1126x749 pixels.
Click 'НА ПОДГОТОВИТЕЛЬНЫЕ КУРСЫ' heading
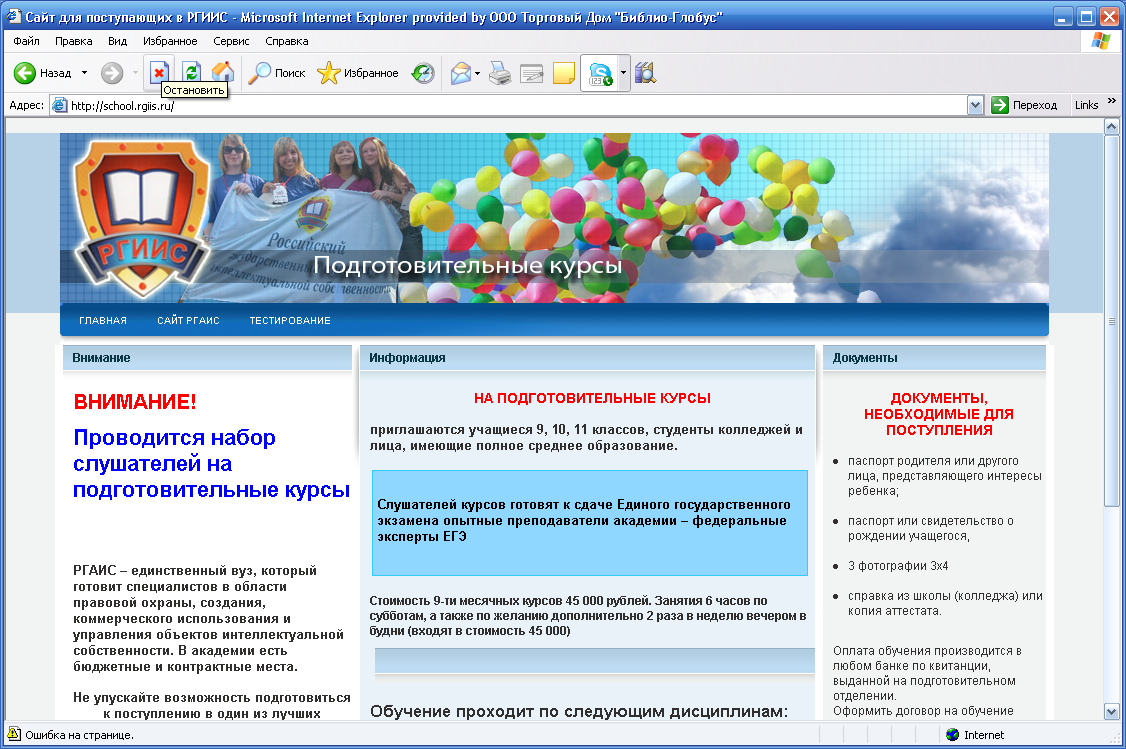click(x=592, y=399)
